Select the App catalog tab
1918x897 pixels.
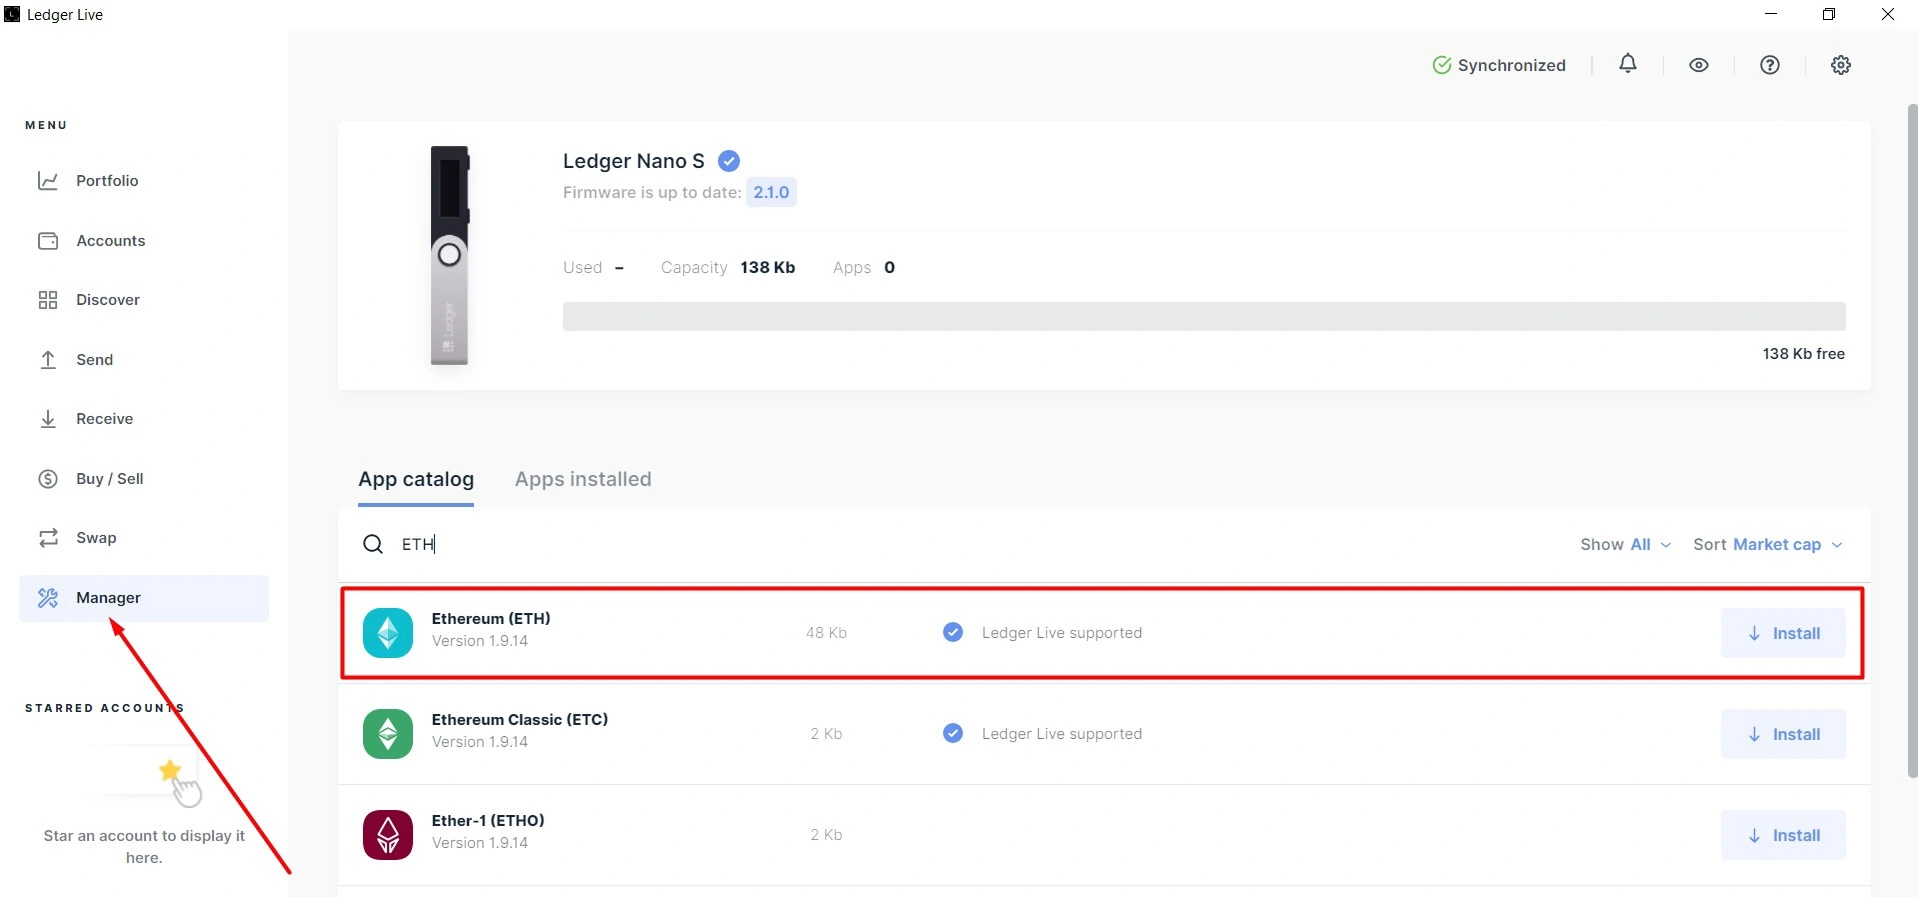point(416,479)
